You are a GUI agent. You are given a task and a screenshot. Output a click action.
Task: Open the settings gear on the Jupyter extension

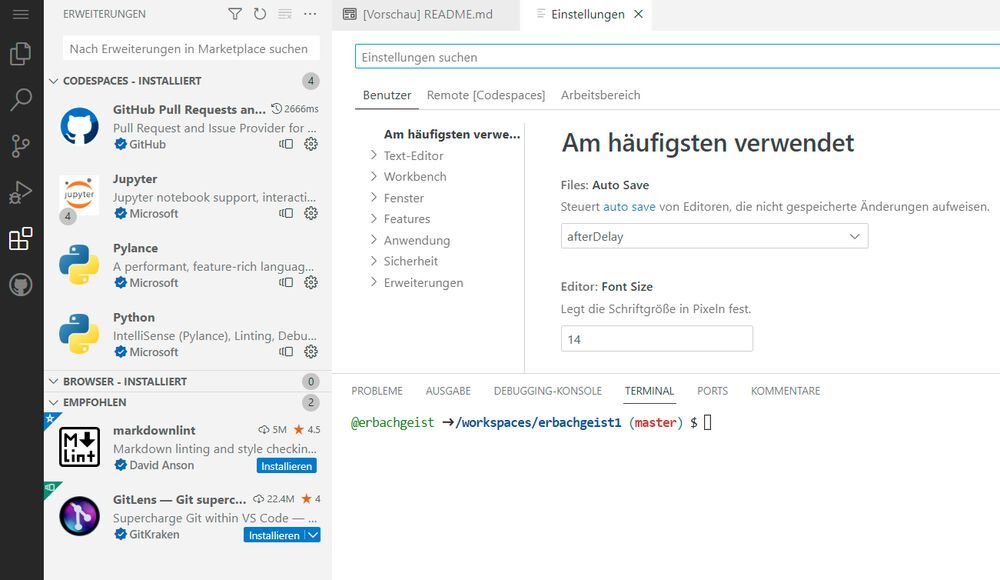(310, 213)
